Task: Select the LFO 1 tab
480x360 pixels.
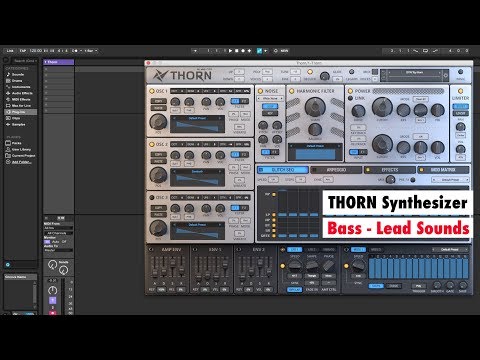Action: [295, 249]
